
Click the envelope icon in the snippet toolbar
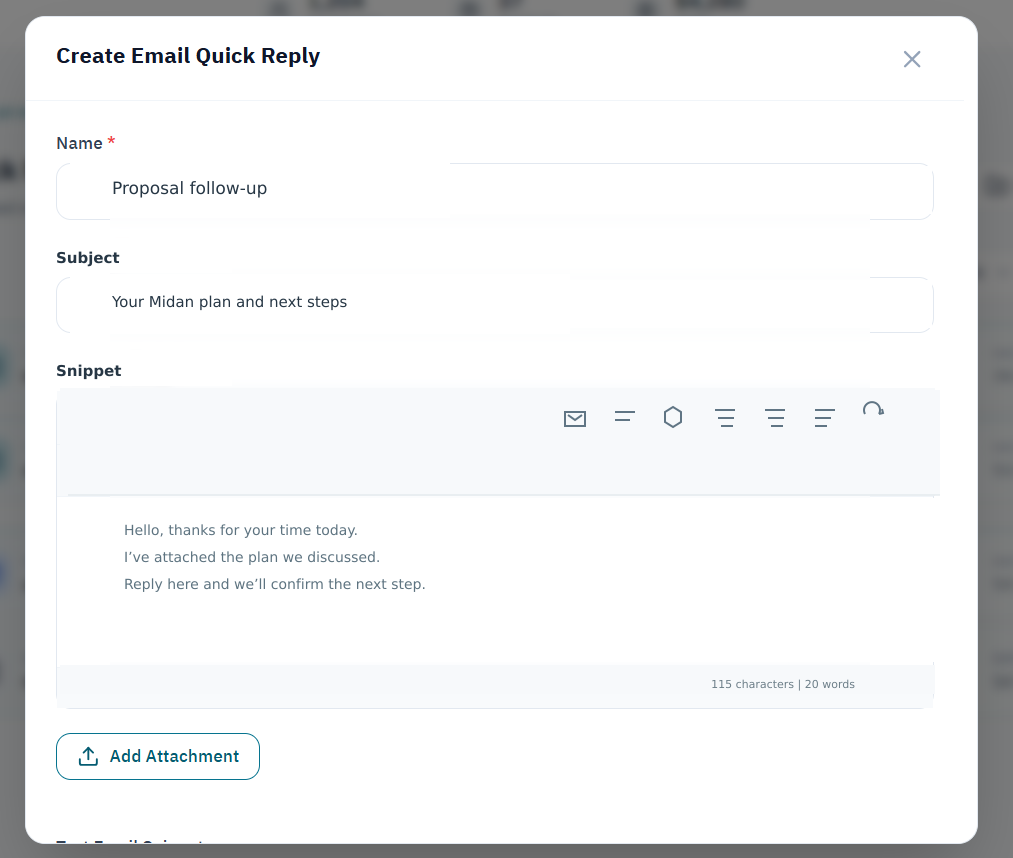click(x=575, y=419)
